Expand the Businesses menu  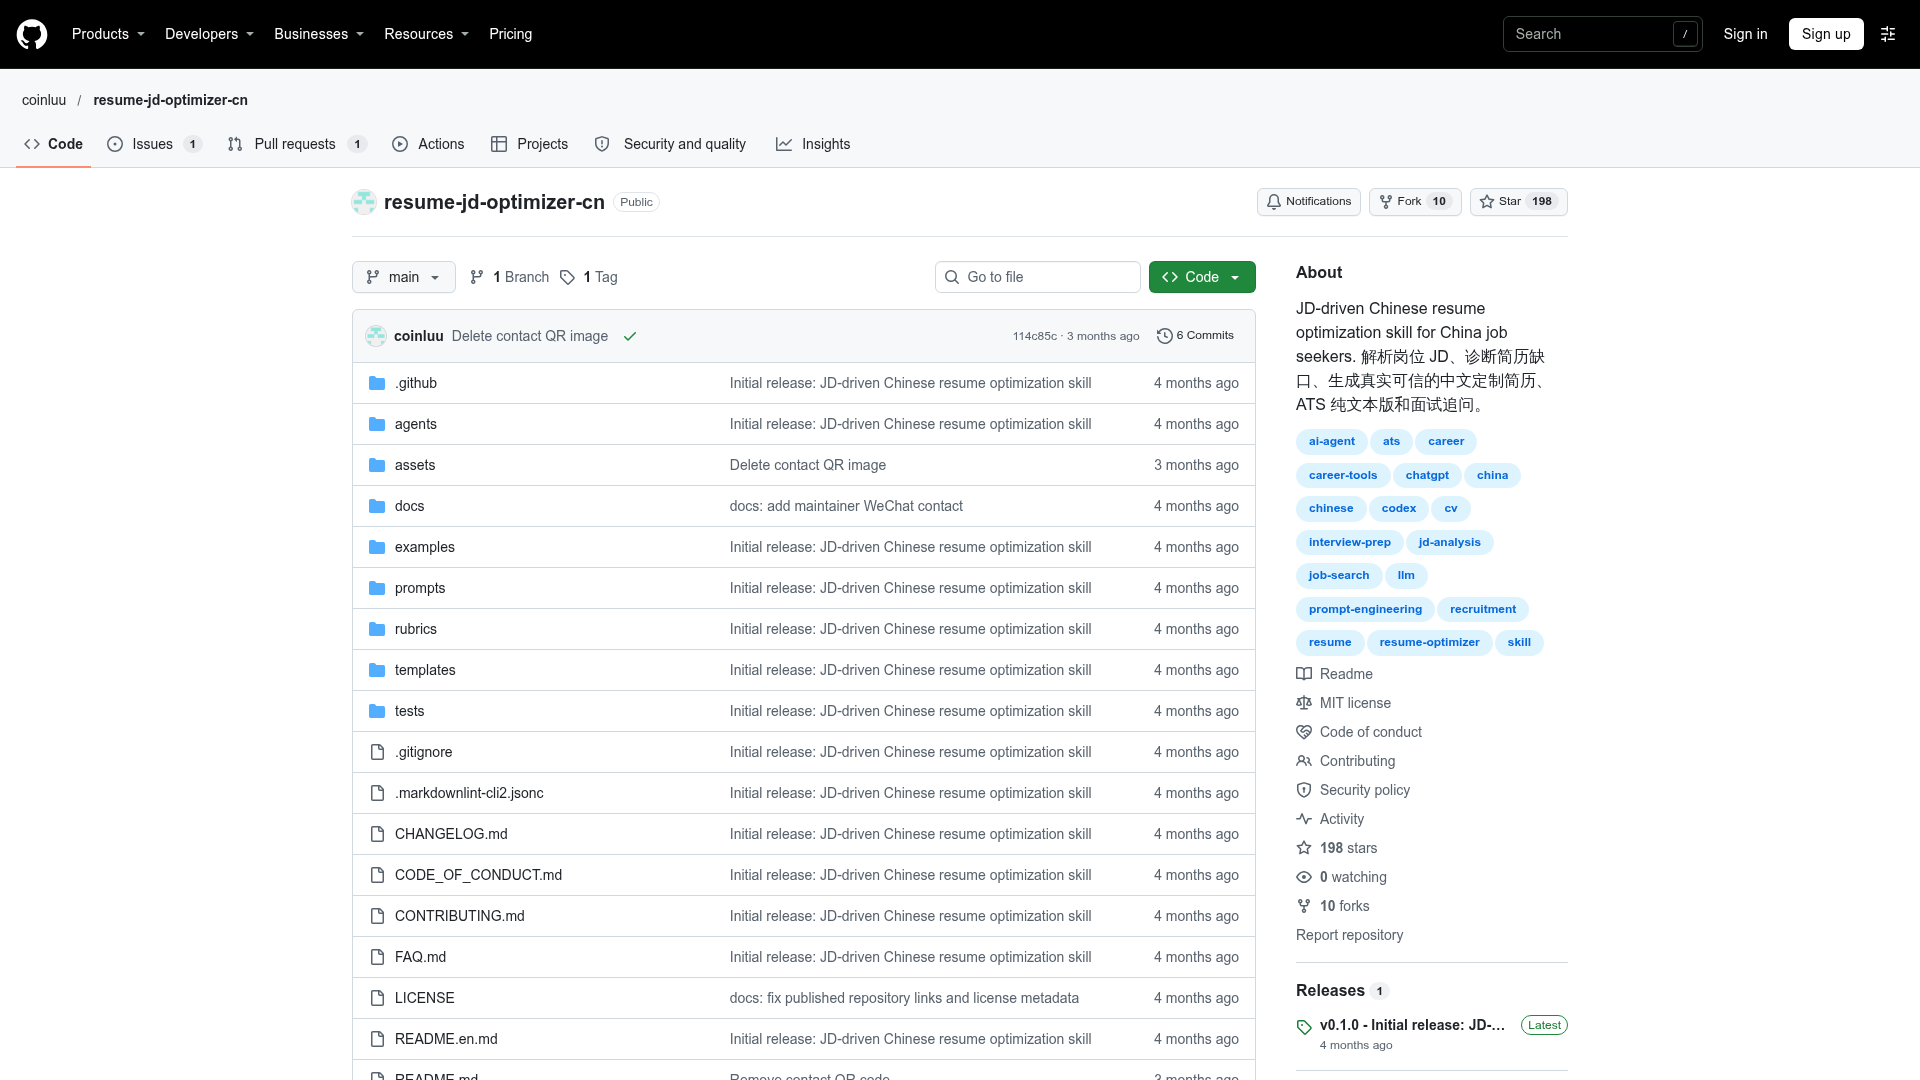pos(319,34)
